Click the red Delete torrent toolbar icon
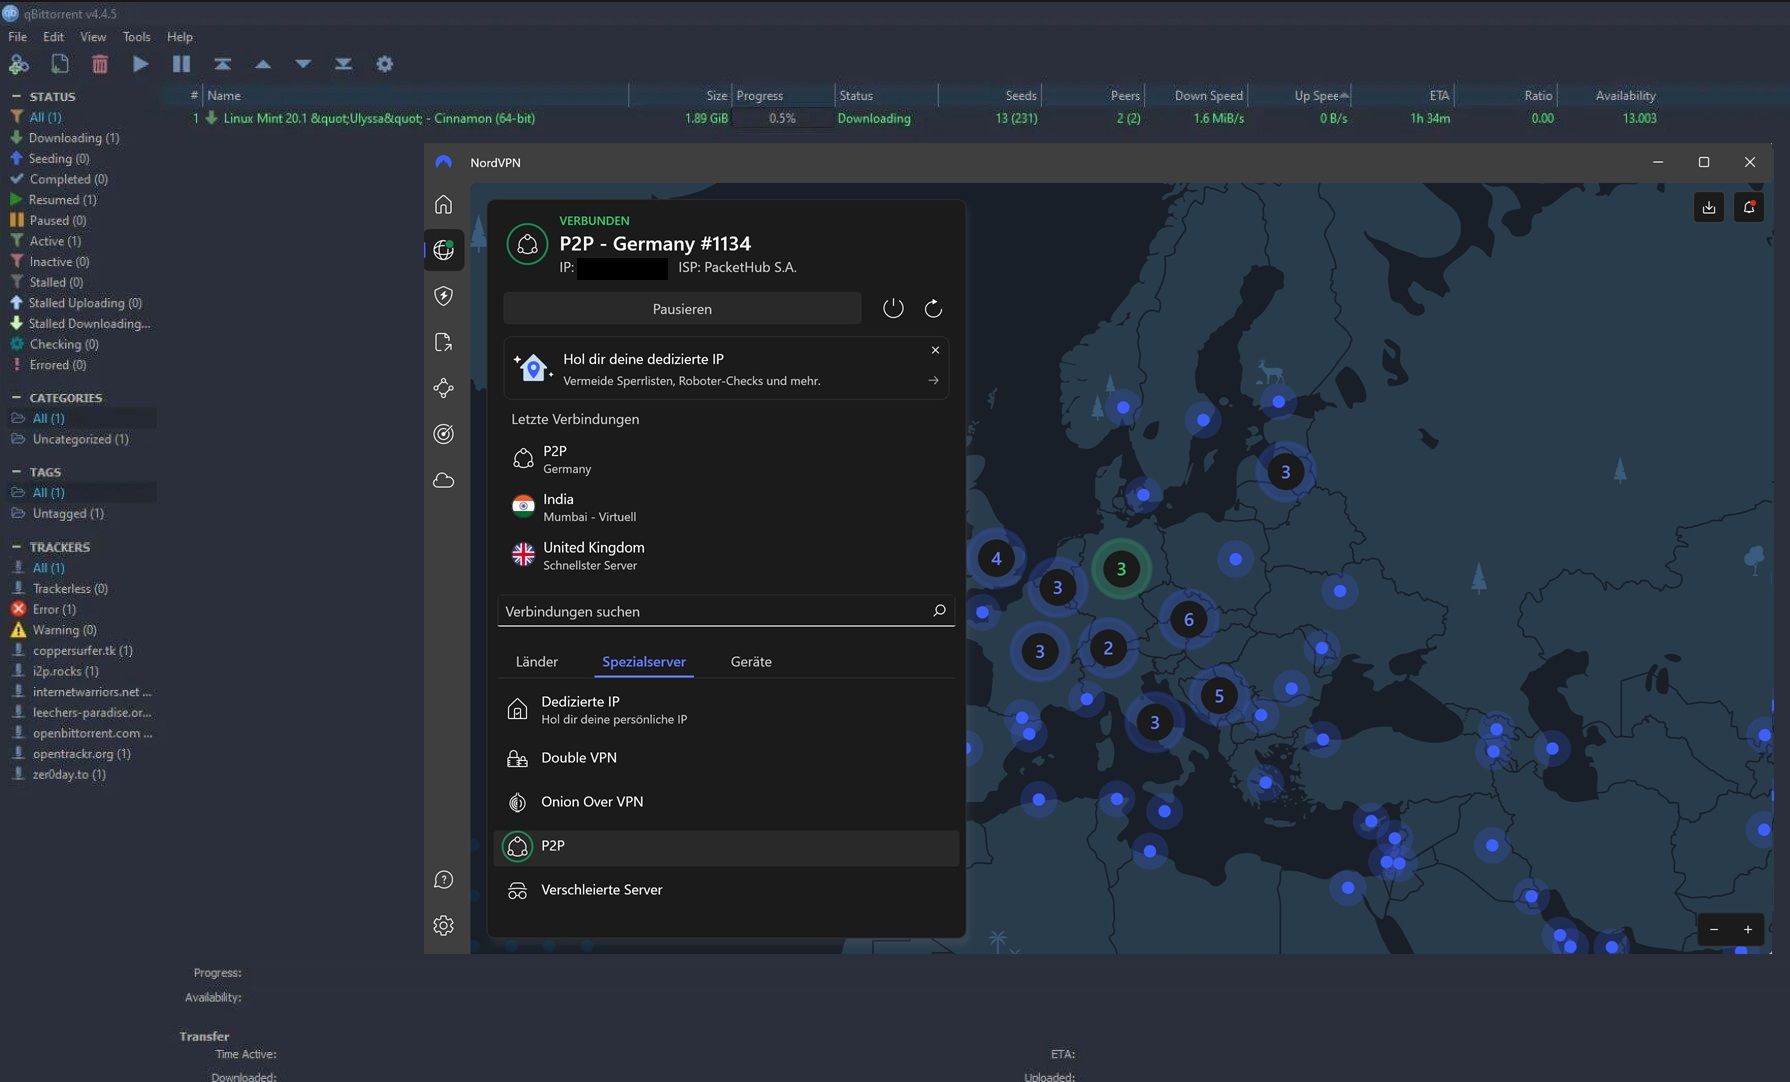Image resolution: width=1790 pixels, height=1082 pixels. (x=100, y=64)
